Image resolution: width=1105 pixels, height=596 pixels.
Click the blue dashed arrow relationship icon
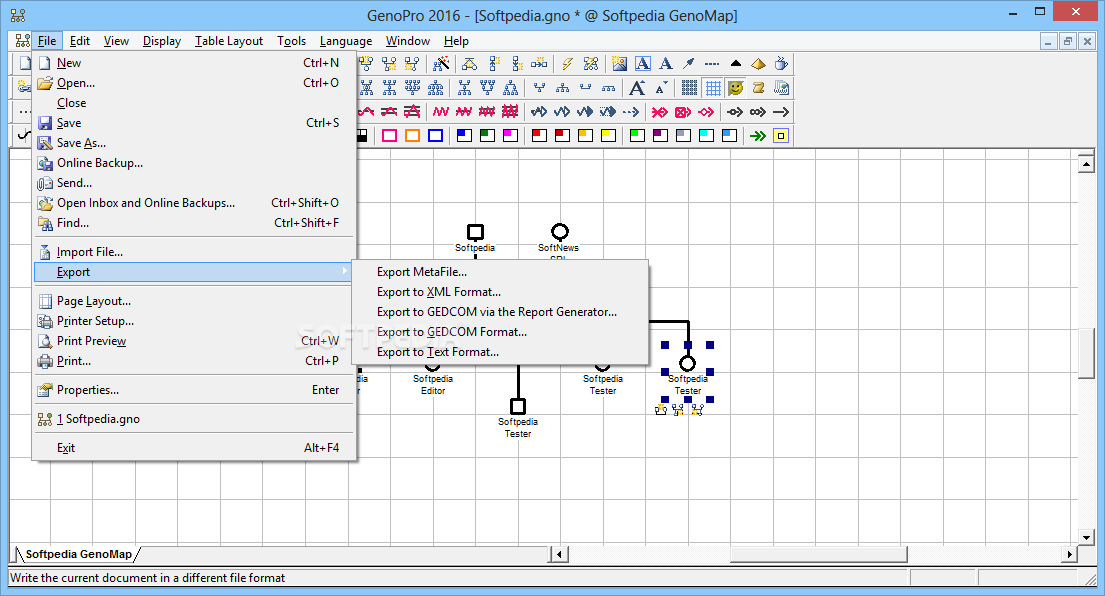631,112
